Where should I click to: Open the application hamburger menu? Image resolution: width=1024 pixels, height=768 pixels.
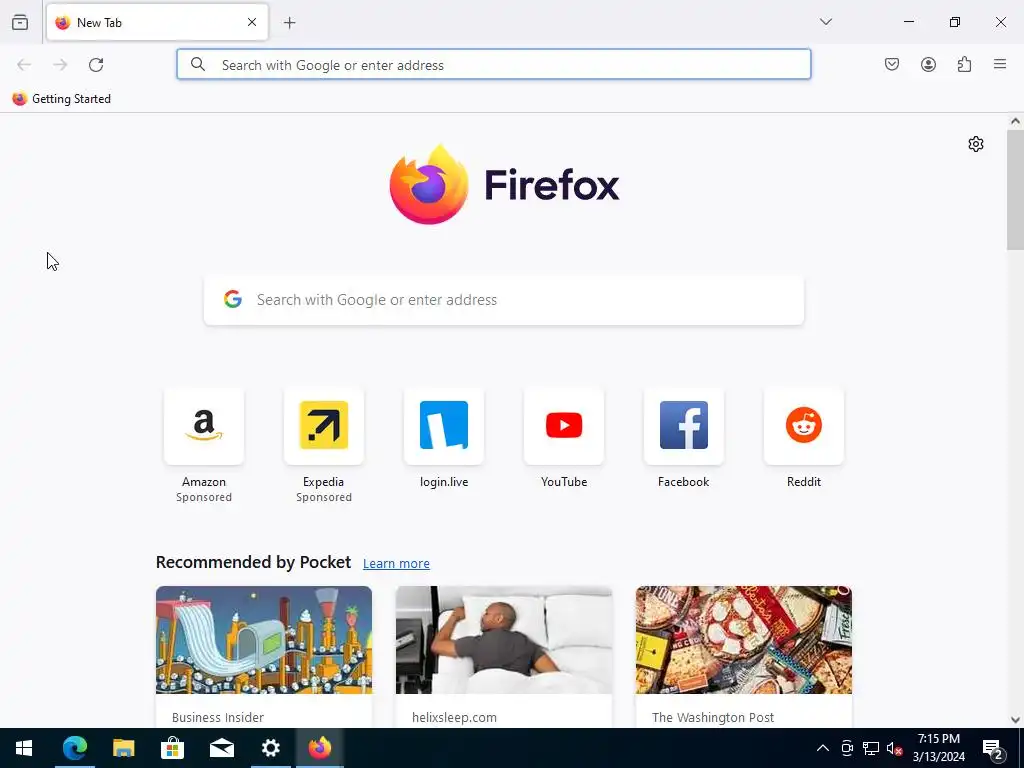click(x=1000, y=64)
